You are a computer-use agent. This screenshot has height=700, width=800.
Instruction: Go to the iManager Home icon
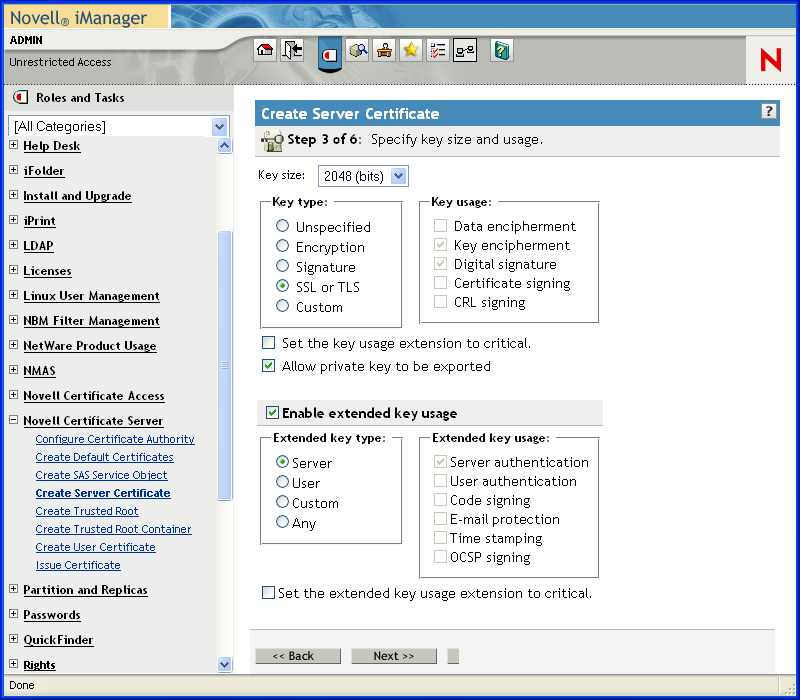coord(265,50)
